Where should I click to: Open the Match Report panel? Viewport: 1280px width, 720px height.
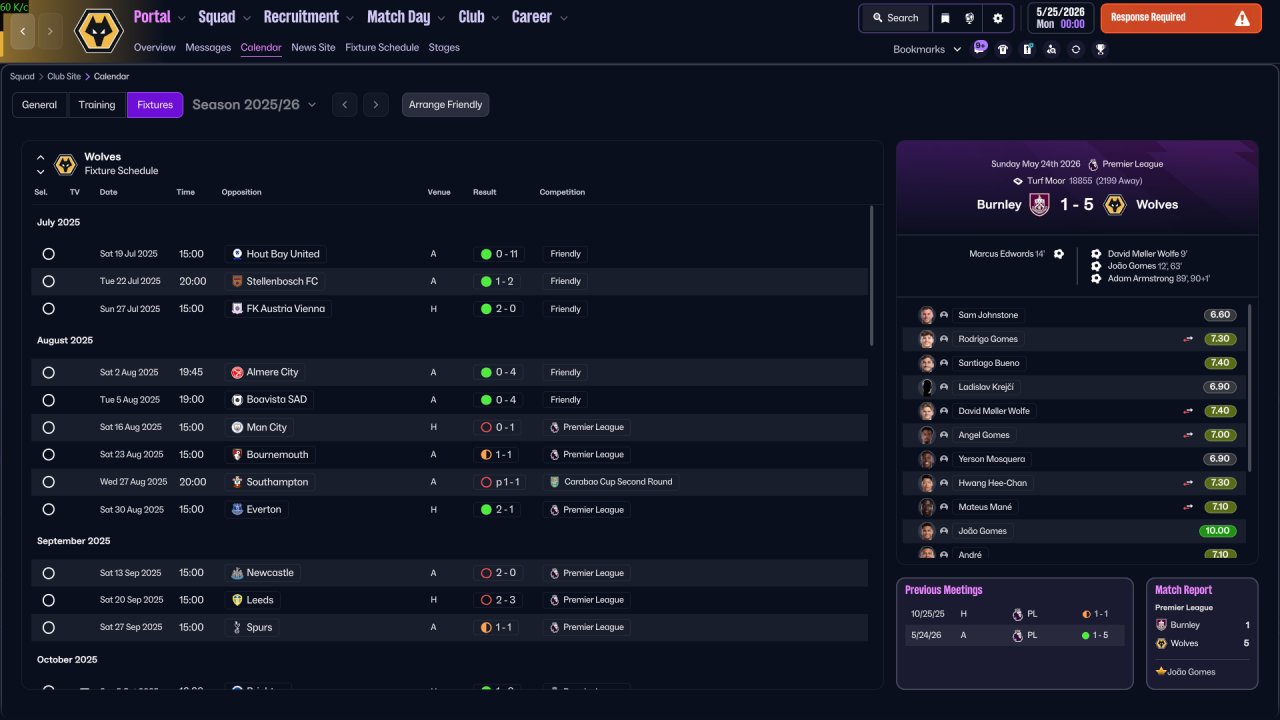coord(1202,633)
